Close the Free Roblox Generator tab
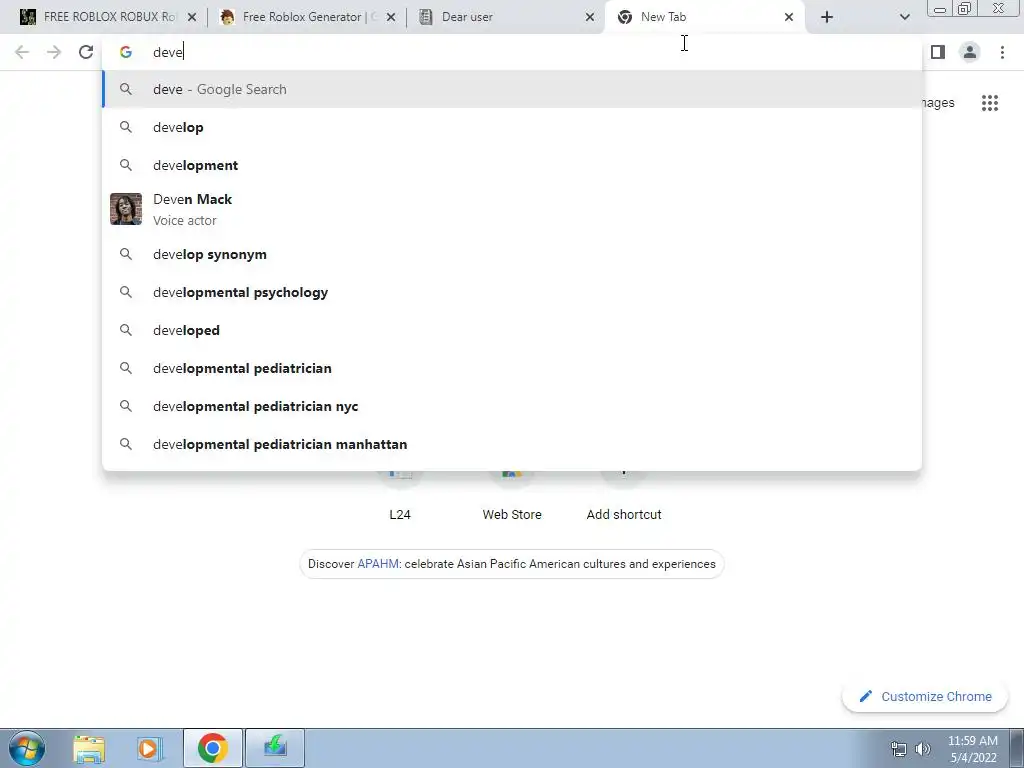Image resolution: width=1024 pixels, height=768 pixels. (x=391, y=18)
